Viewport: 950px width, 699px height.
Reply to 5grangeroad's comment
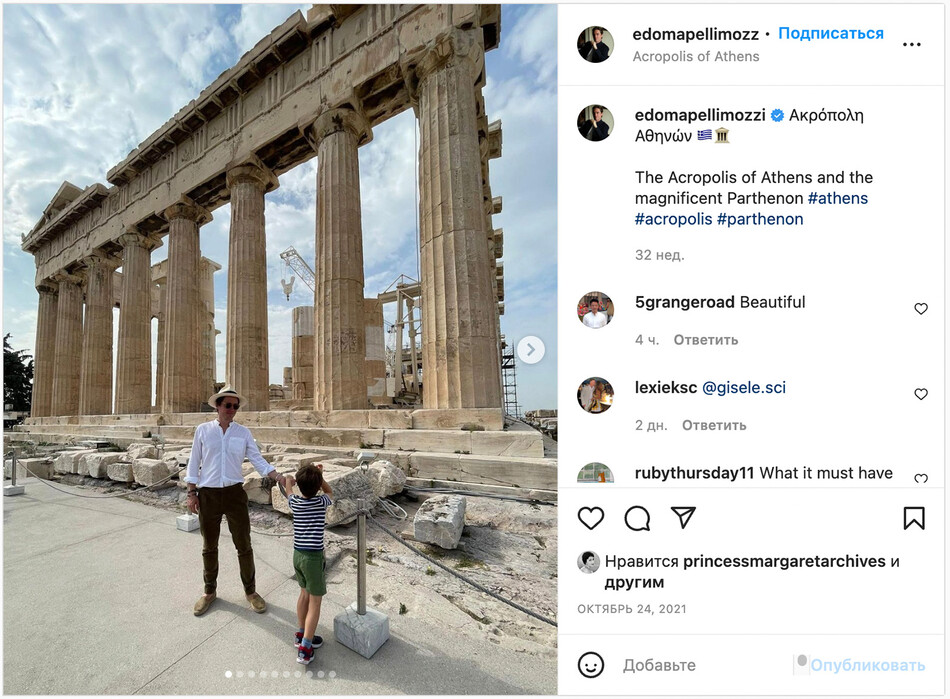tap(705, 340)
